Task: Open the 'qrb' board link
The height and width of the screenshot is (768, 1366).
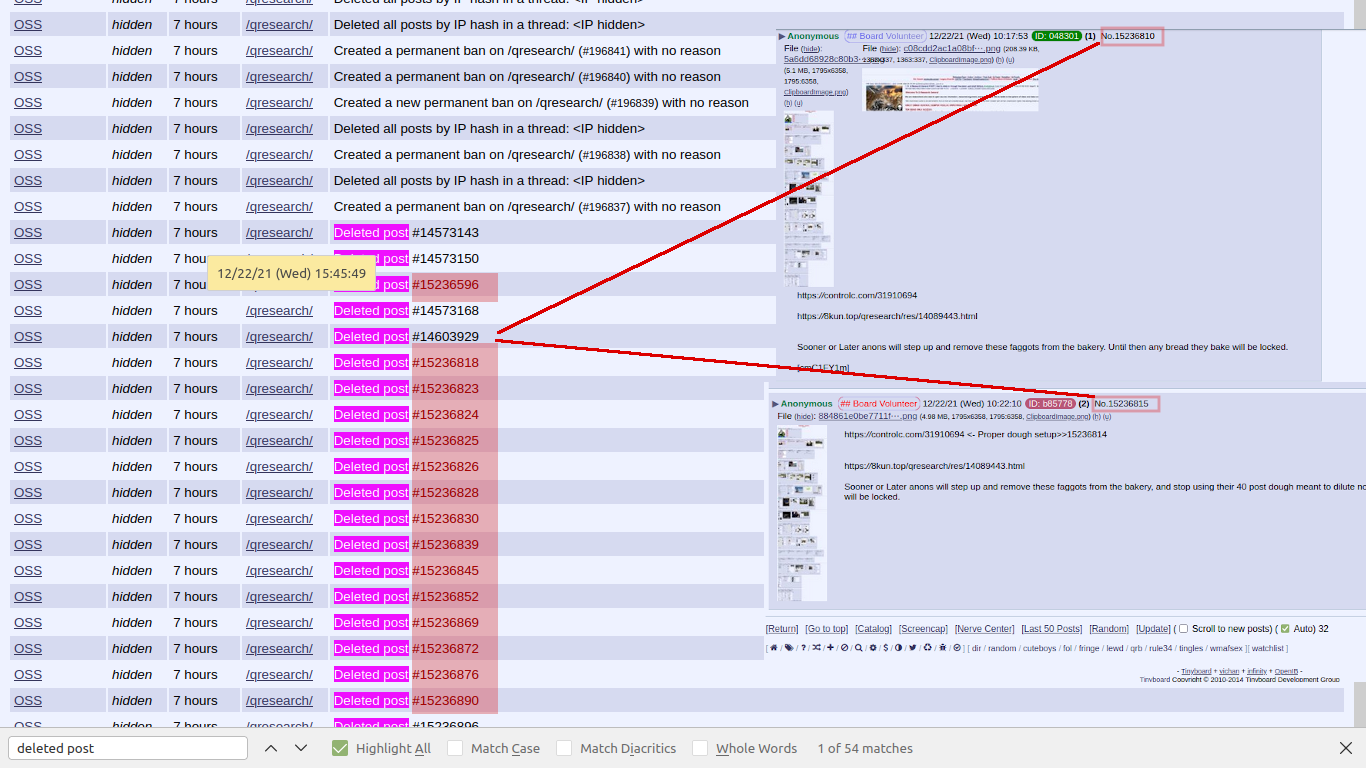Action: [x=1136, y=648]
